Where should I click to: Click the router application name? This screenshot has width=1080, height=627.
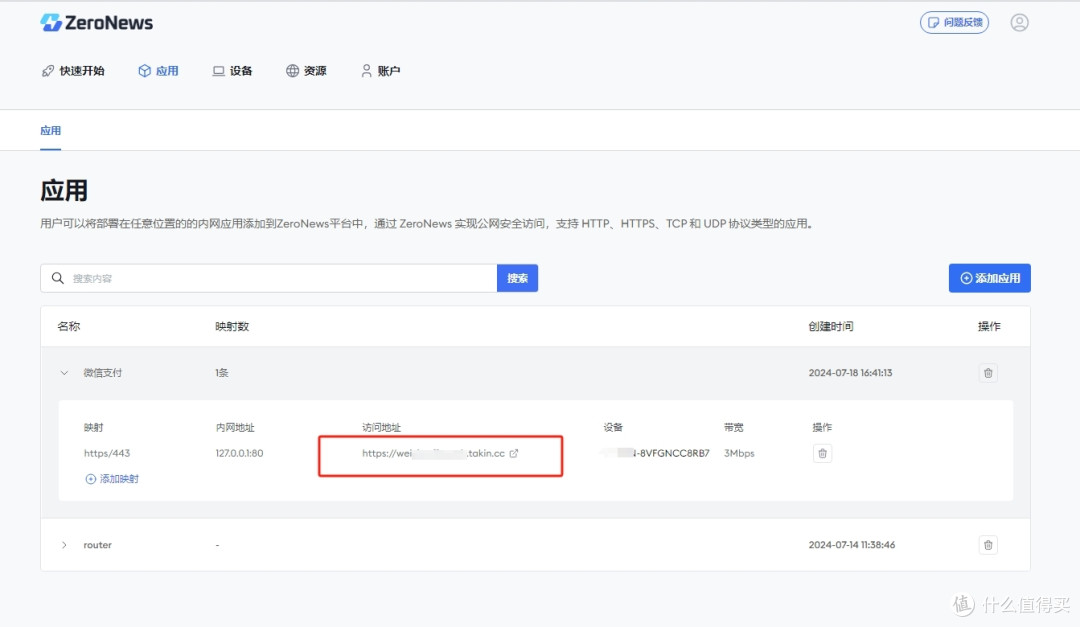pyautogui.click(x=98, y=545)
